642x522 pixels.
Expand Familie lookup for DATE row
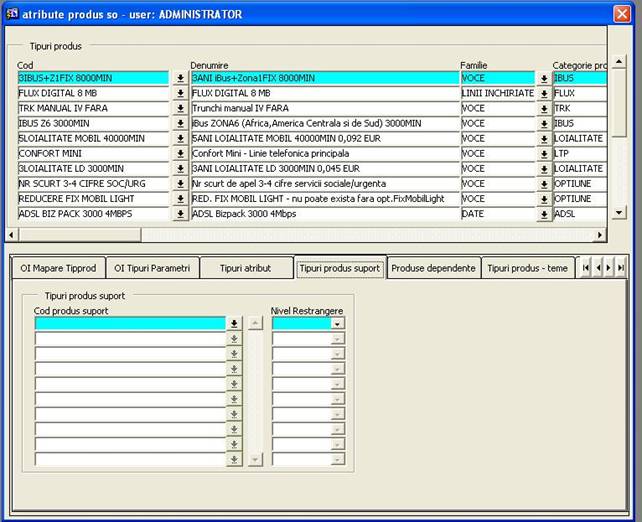click(x=544, y=214)
